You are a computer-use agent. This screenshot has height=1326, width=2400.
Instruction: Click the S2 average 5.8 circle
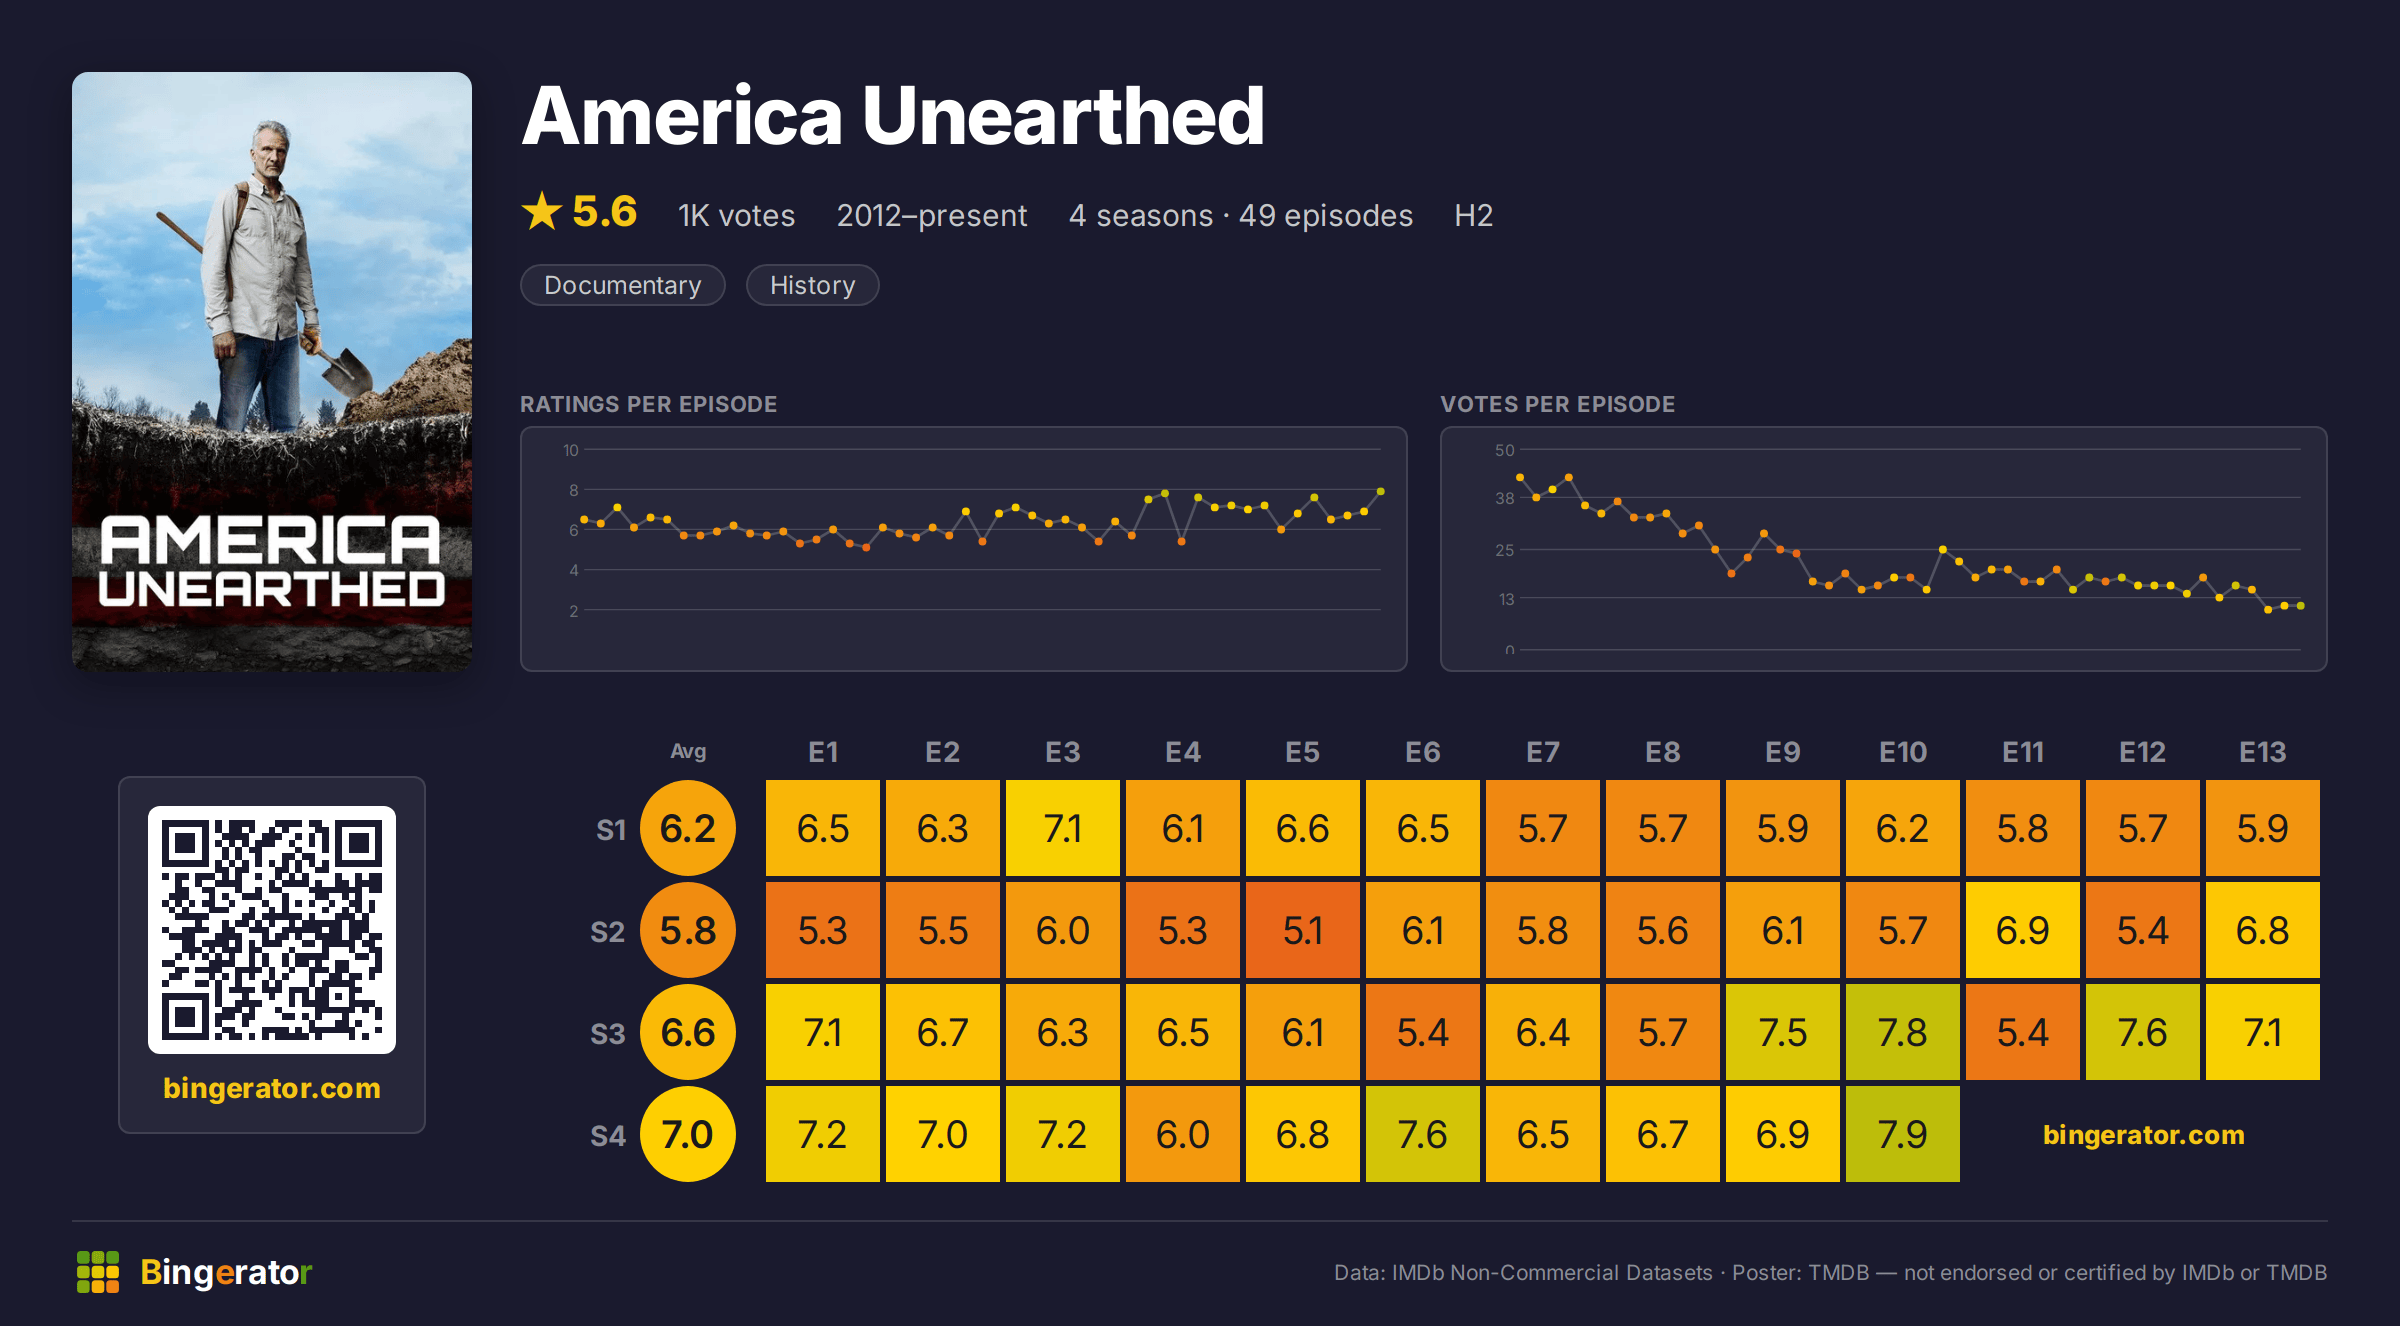[688, 930]
